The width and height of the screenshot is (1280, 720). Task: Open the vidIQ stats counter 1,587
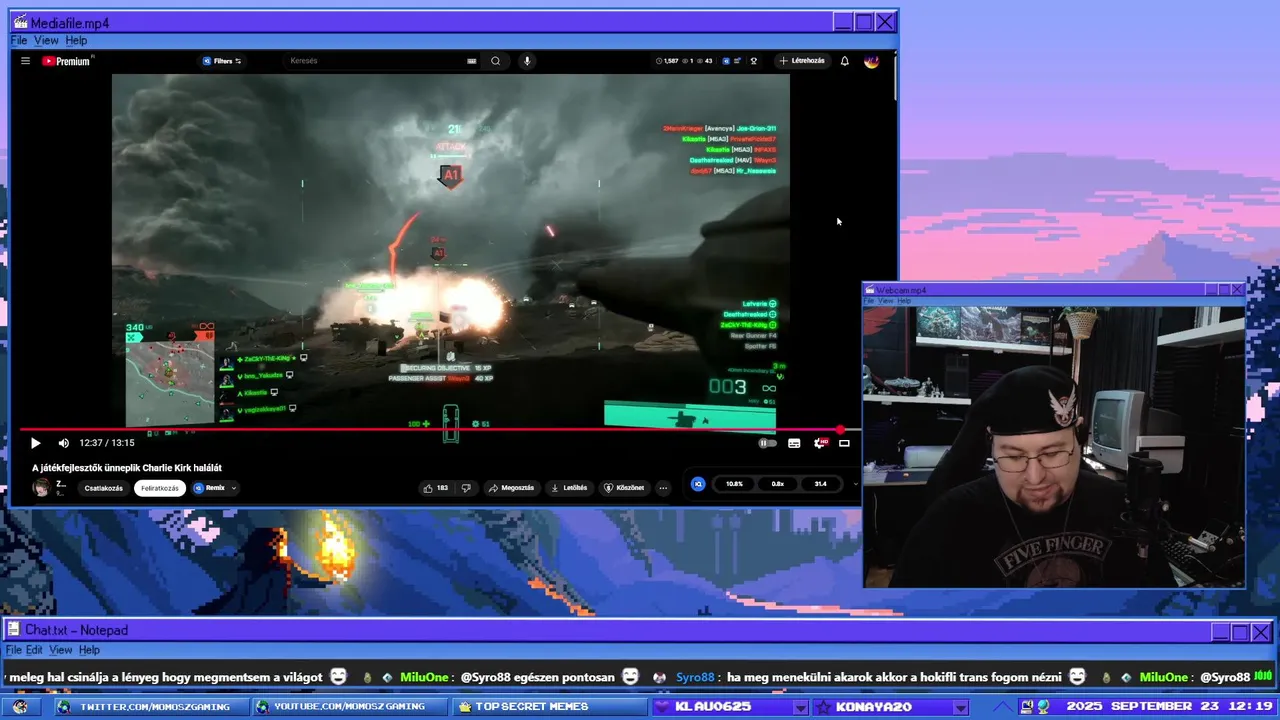(667, 61)
